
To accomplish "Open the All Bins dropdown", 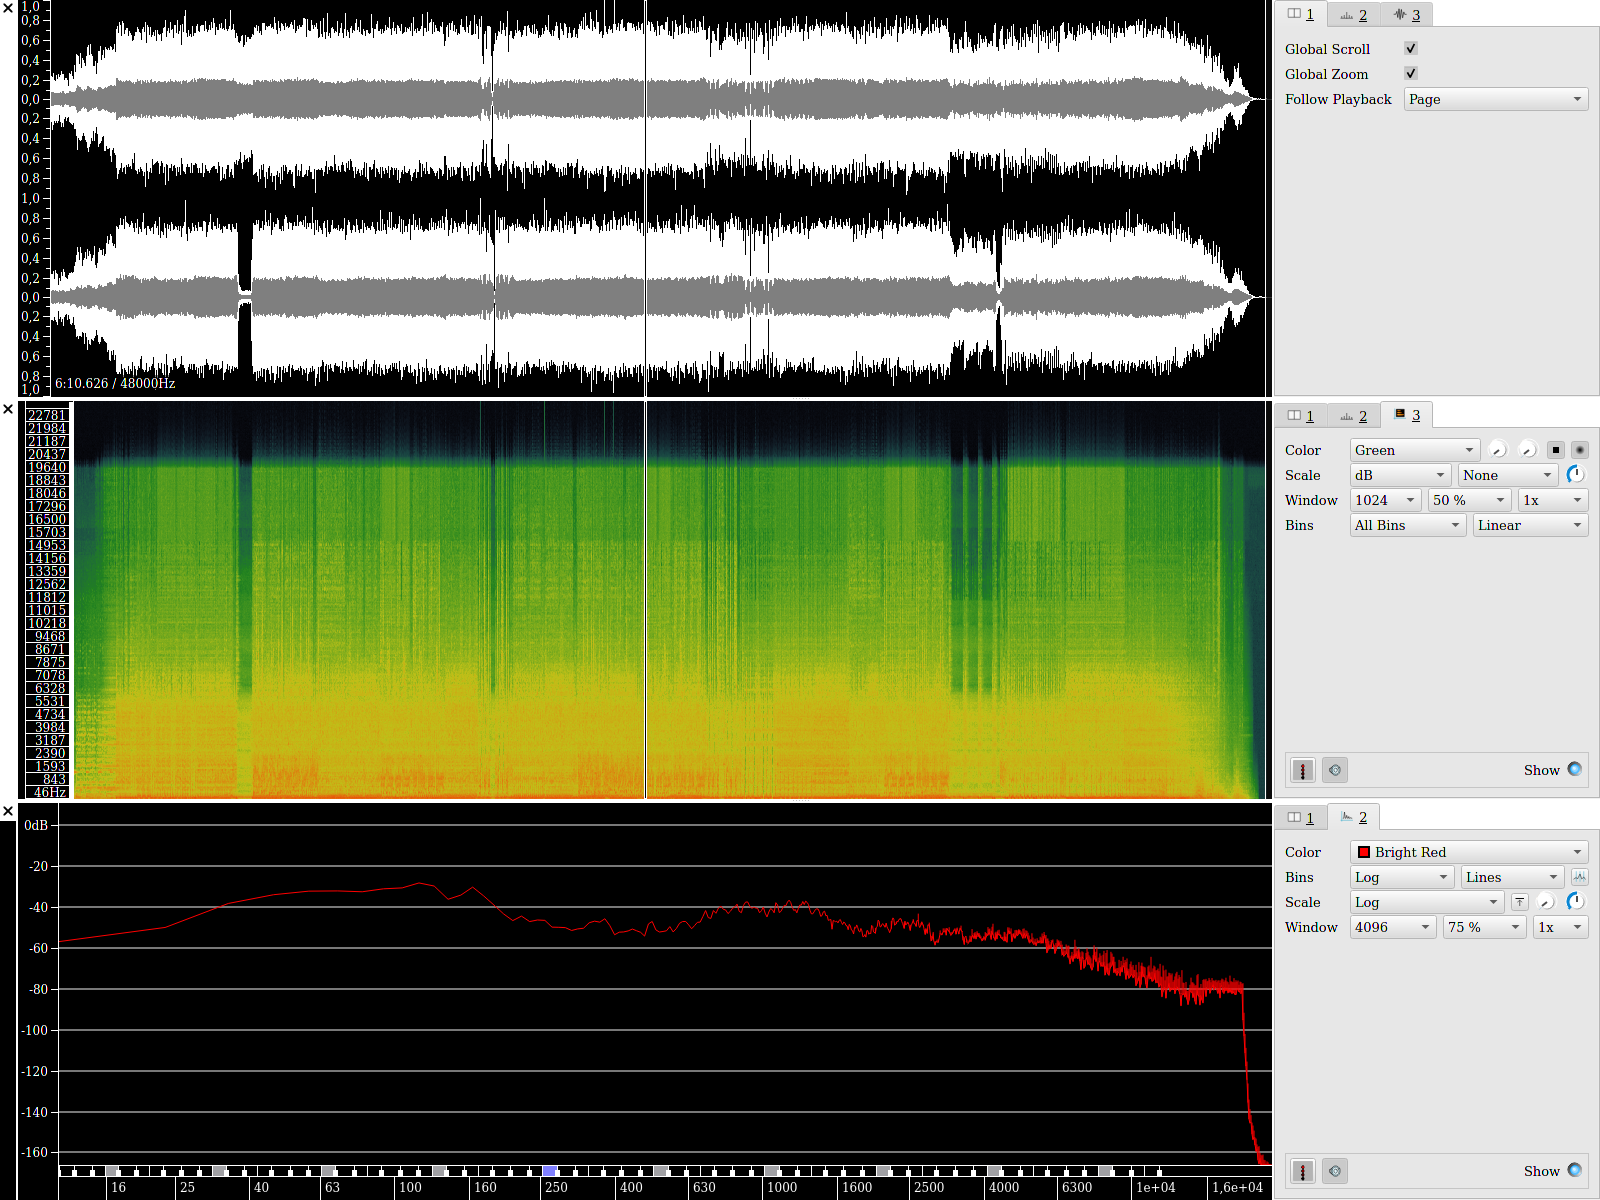I will (x=1408, y=525).
